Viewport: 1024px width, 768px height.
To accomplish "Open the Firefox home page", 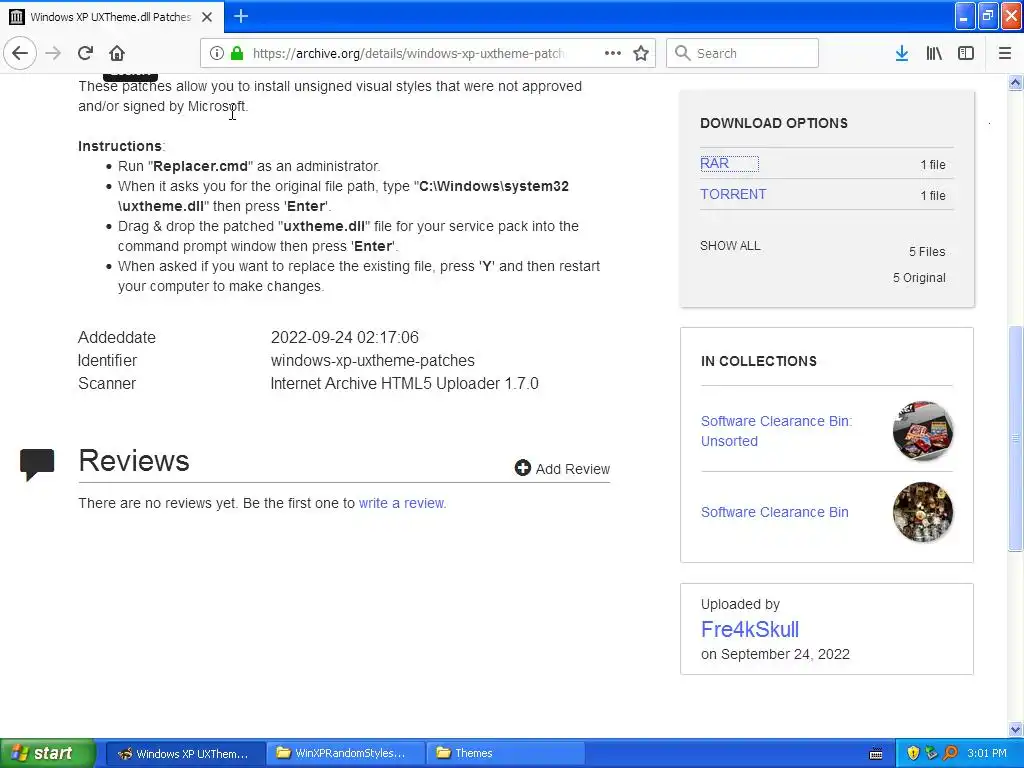I will coord(117,53).
